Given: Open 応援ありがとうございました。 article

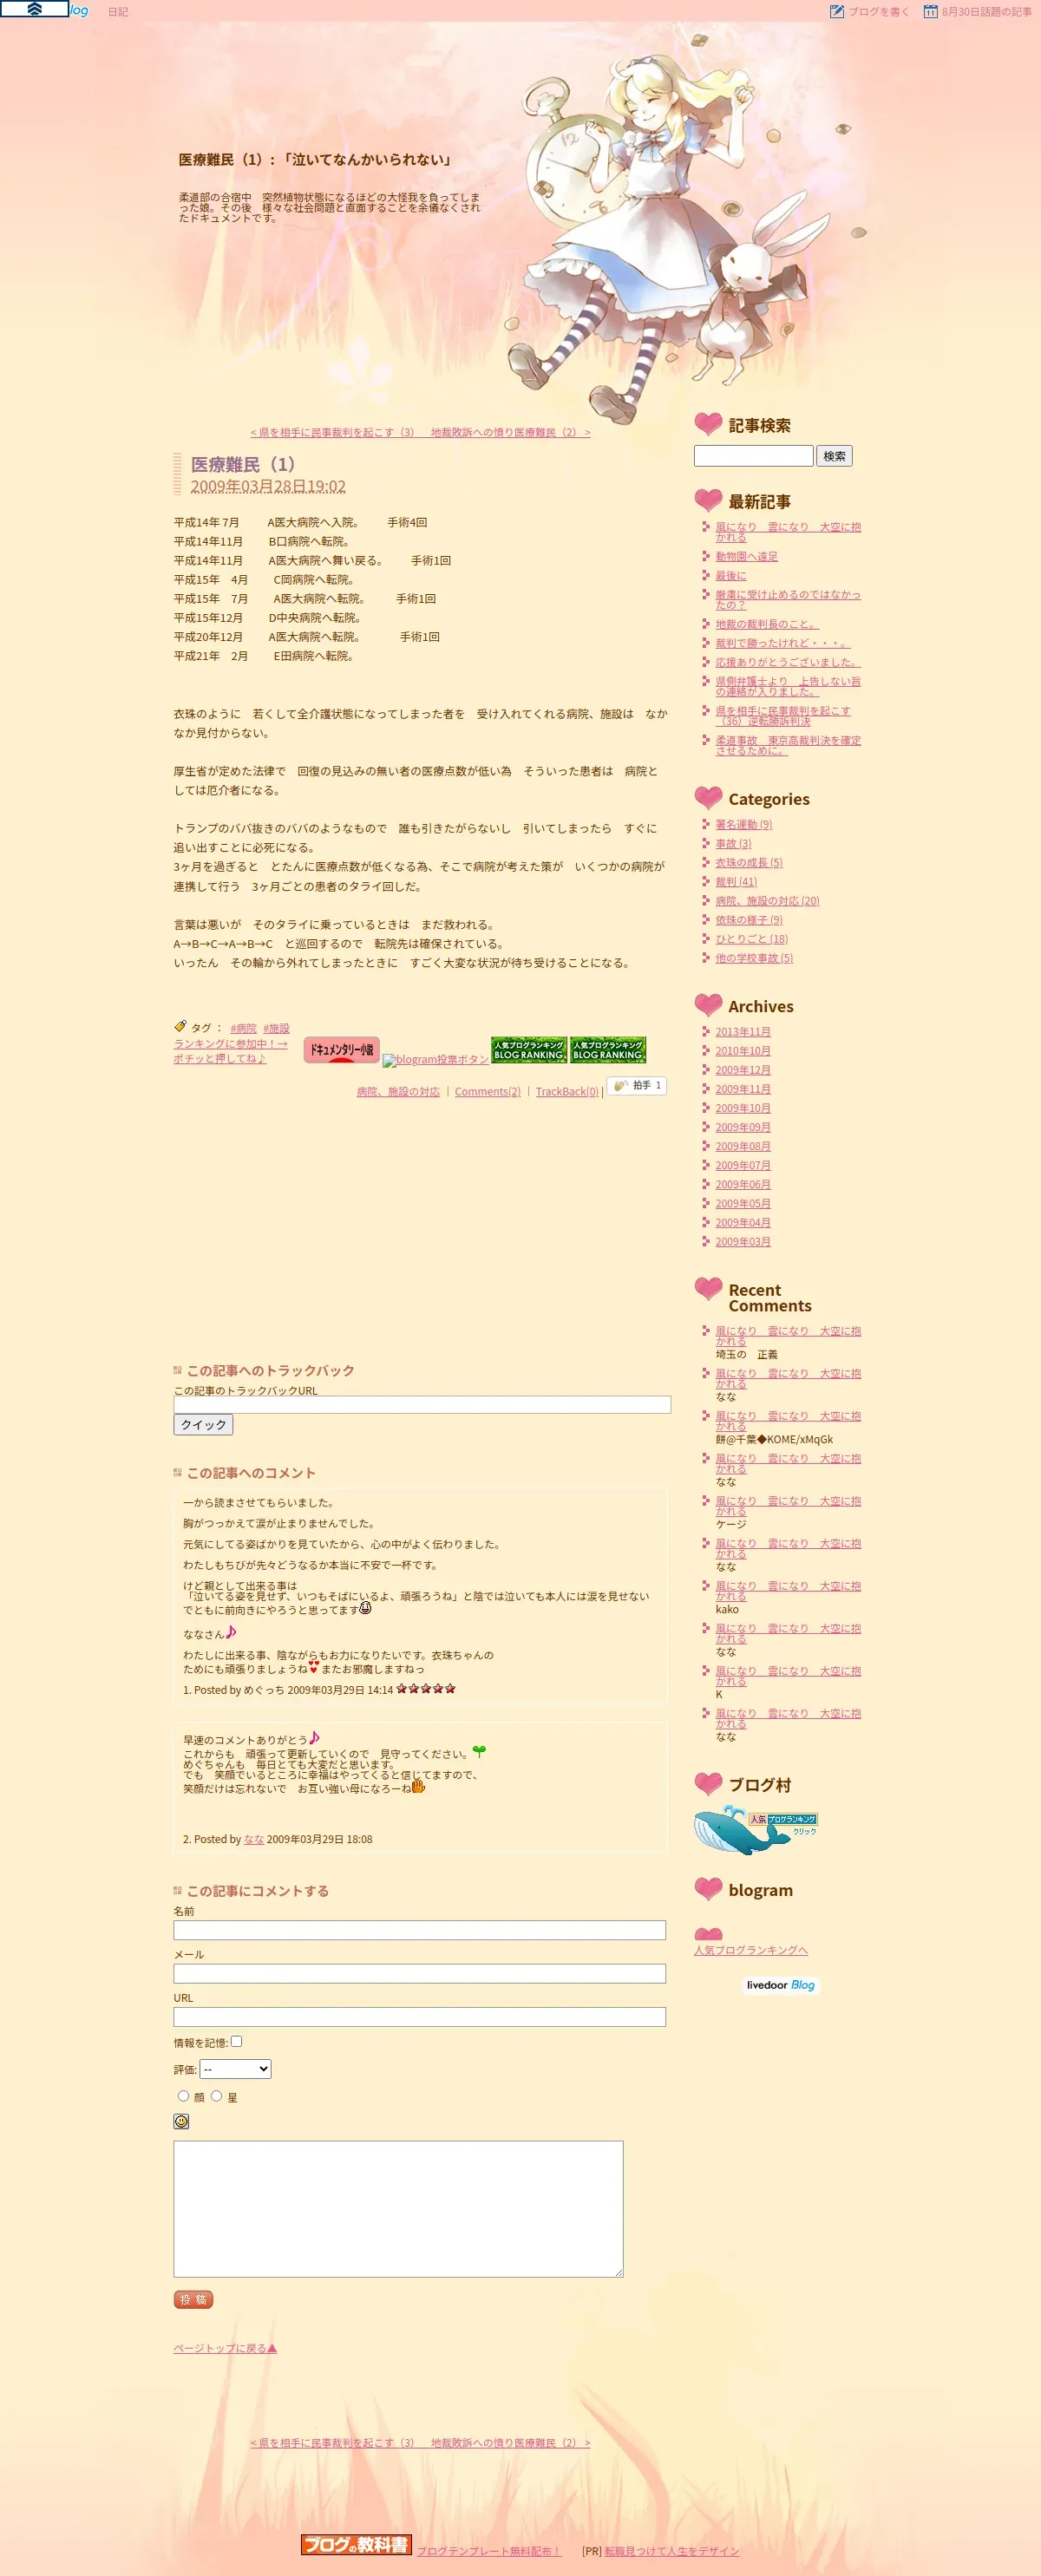Looking at the screenshot, I should (788, 662).
